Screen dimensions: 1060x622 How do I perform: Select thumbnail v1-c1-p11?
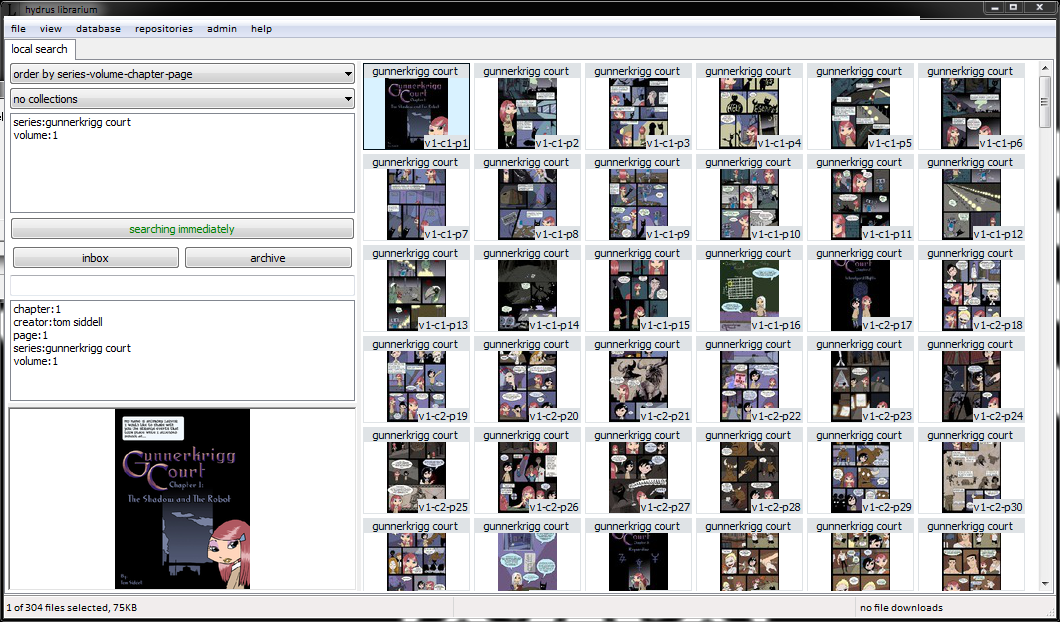[860, 197]
